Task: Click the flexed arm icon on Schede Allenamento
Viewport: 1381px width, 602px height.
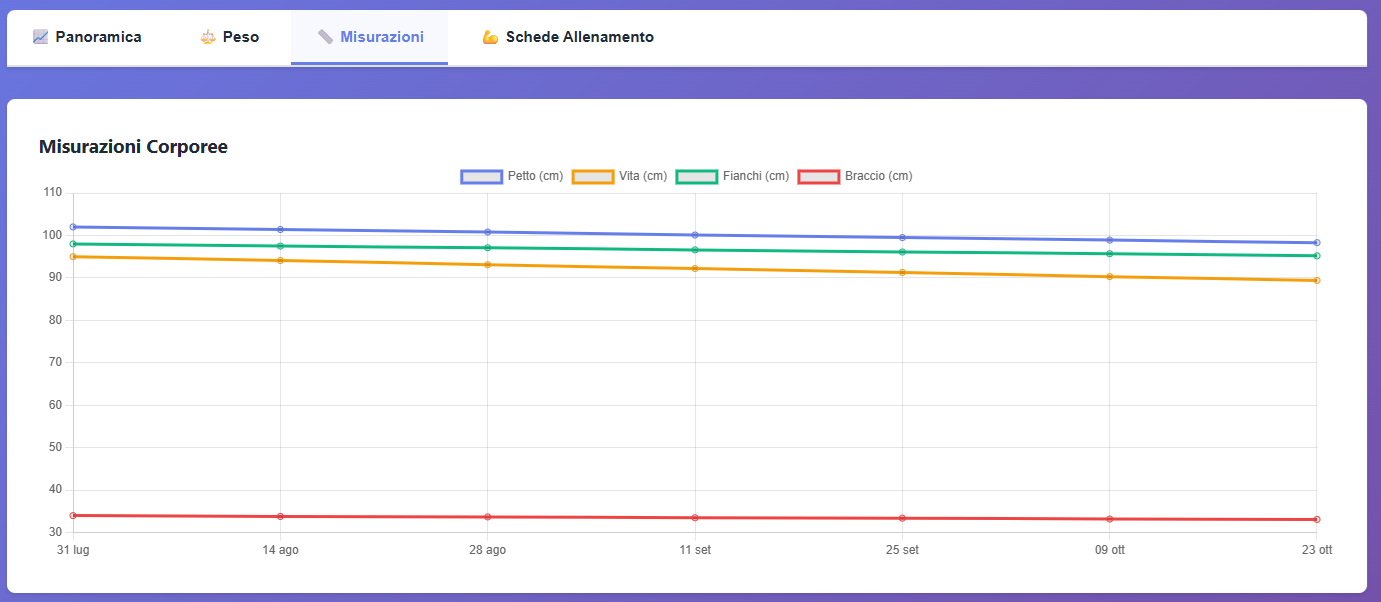Action: [488, 36]
